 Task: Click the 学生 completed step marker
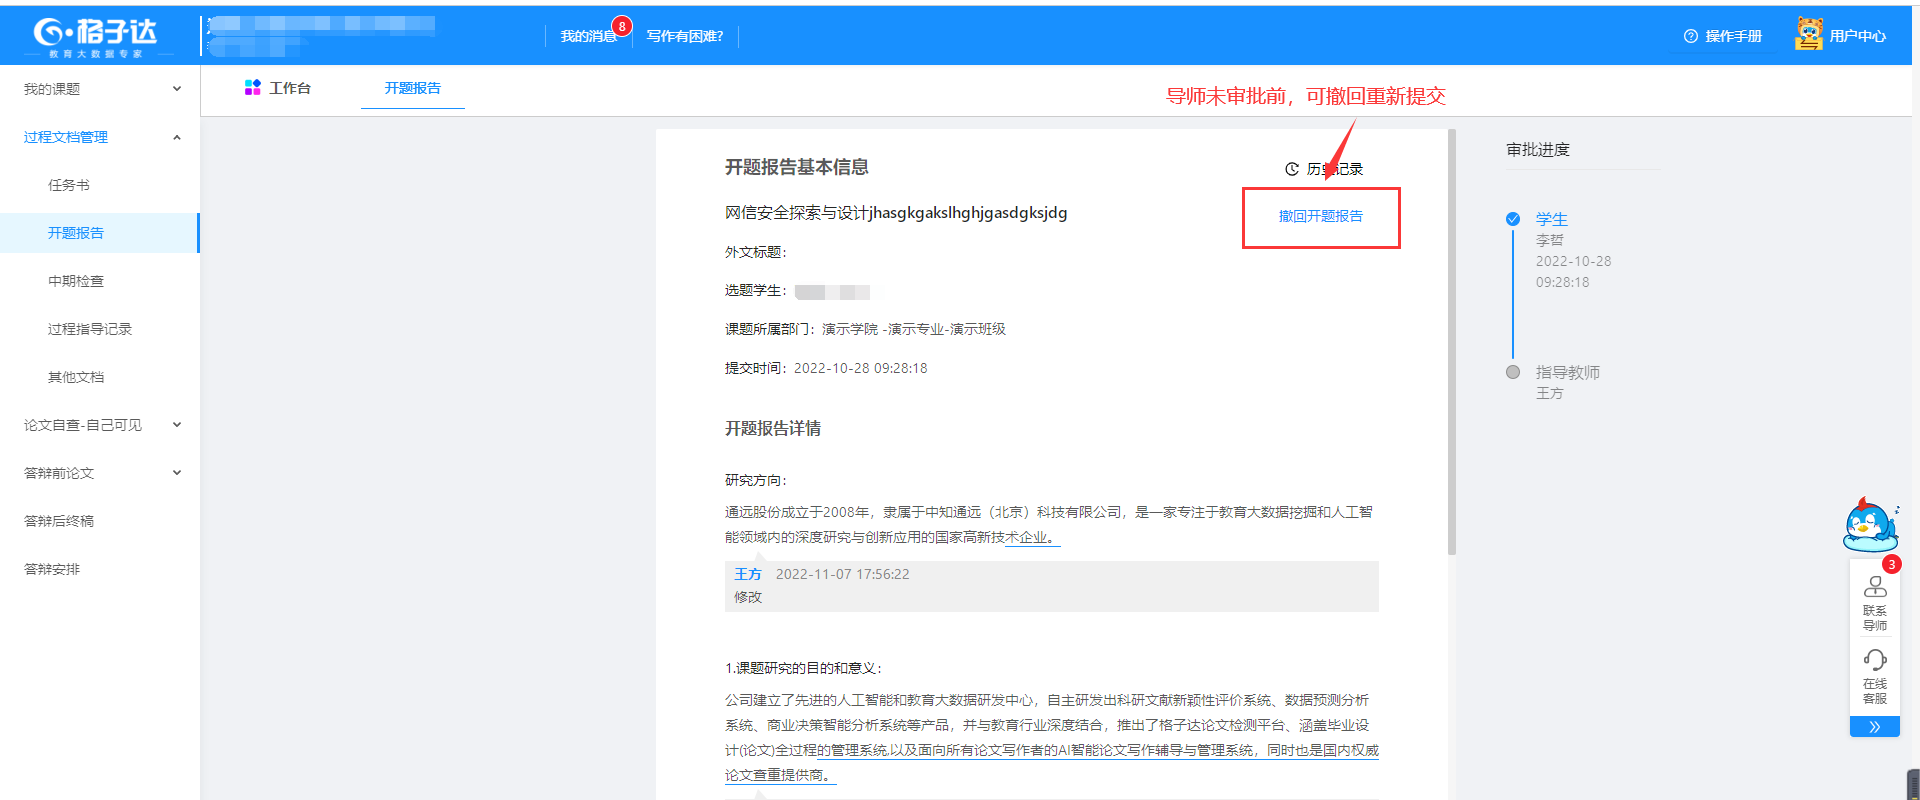pyautogui.click(x=1513, y=219)
